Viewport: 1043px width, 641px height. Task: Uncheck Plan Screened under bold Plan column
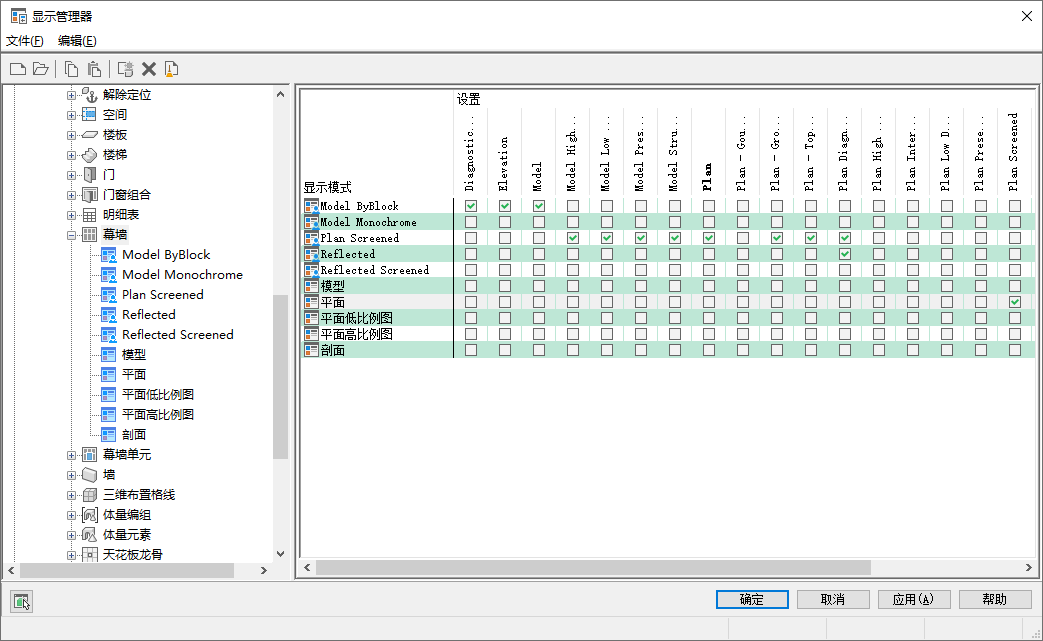[709, 238]
